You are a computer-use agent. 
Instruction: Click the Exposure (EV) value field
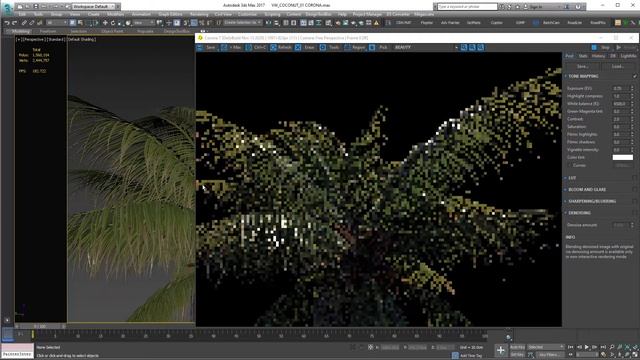click(x=621, y=88)
